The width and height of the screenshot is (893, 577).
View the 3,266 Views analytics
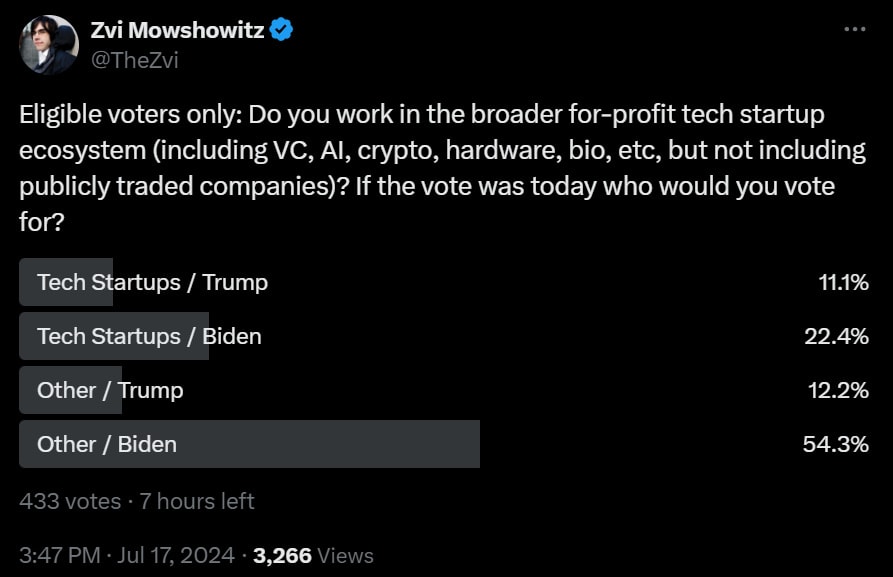[313, 555]
